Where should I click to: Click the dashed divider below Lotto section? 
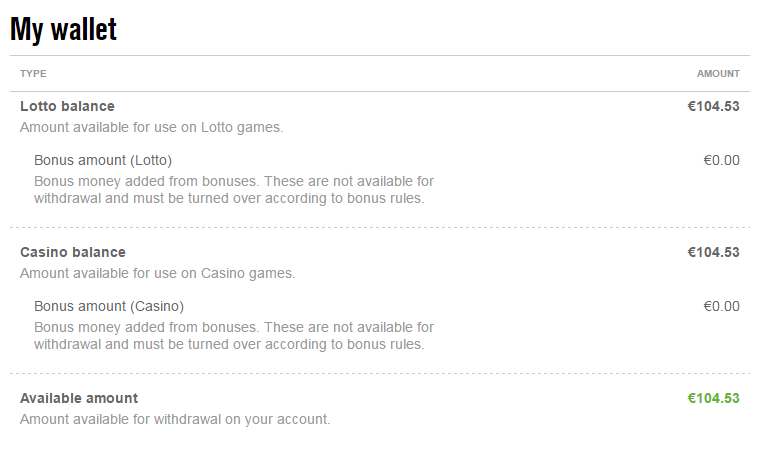[380, 228]
